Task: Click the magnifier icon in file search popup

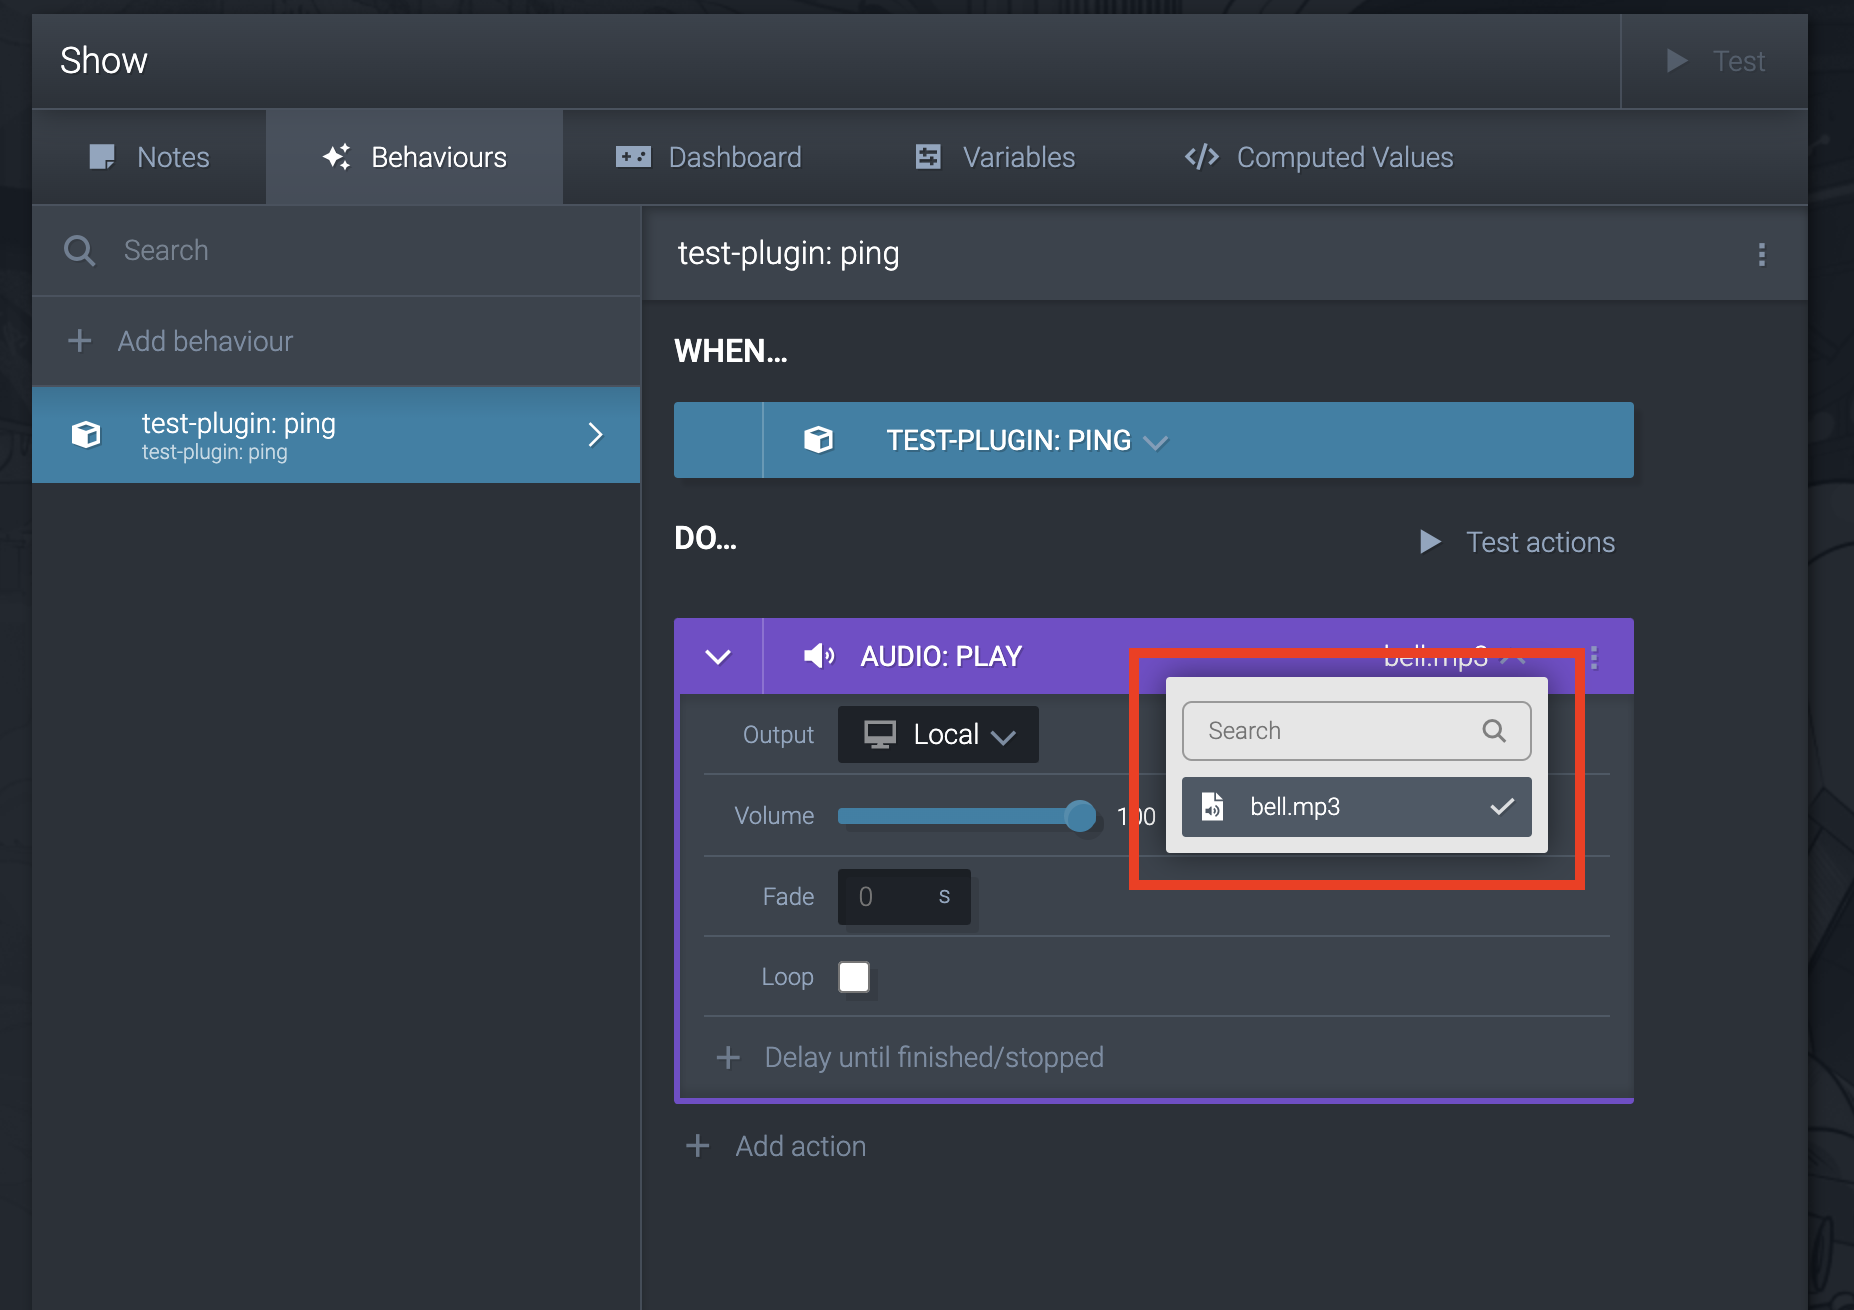Action: (x=1494, y=731)
